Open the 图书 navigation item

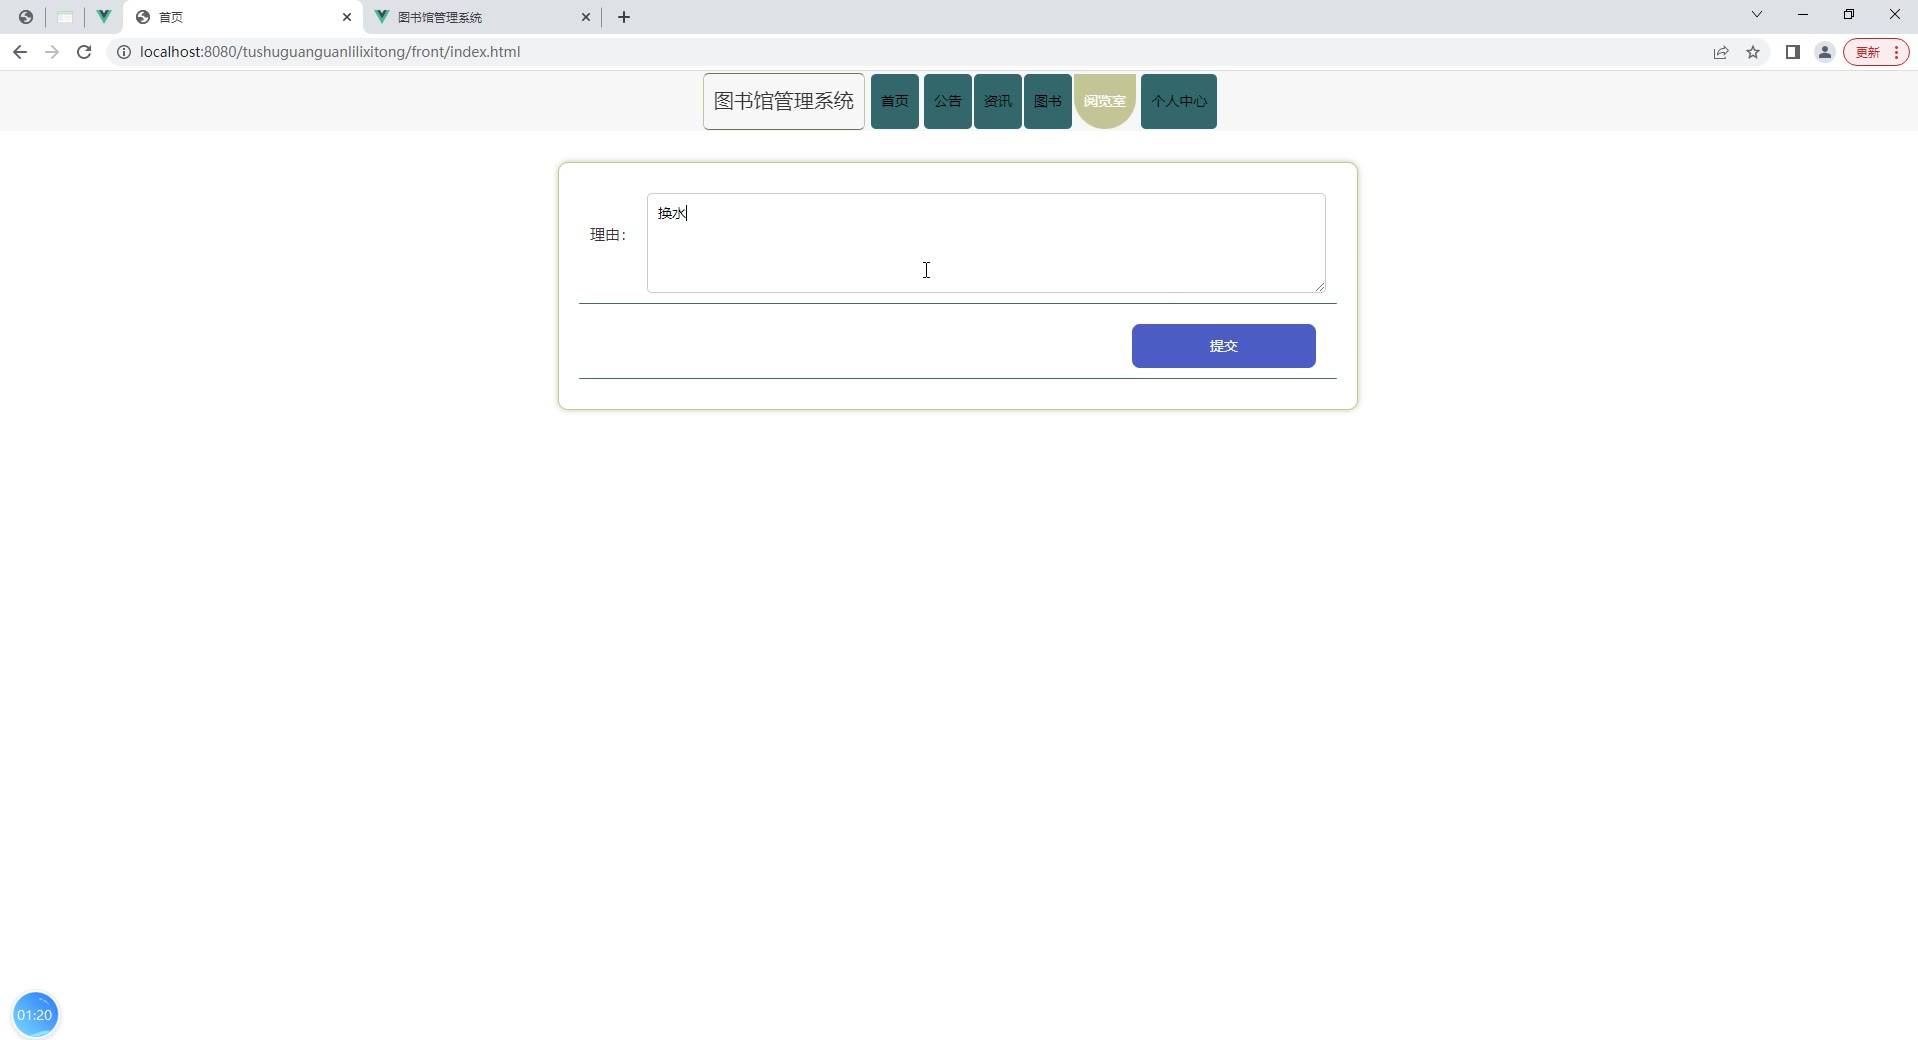1048,101
